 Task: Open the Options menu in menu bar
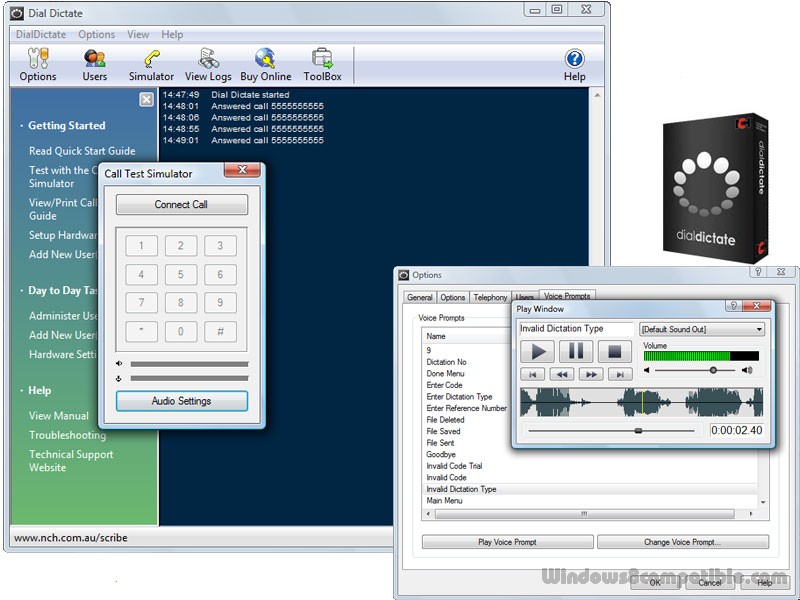point(96,34)
